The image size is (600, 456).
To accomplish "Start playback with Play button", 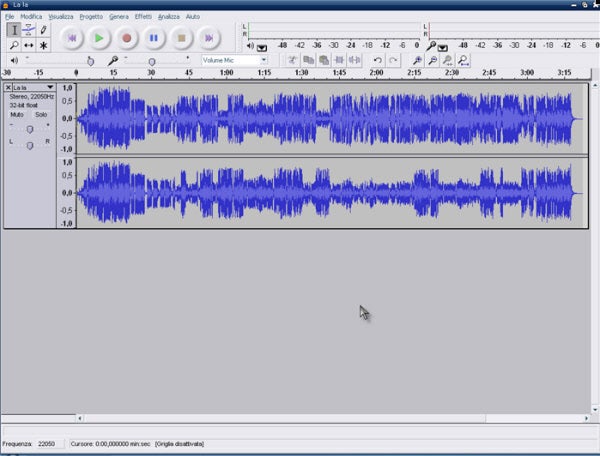I will (x=99, y=38).
